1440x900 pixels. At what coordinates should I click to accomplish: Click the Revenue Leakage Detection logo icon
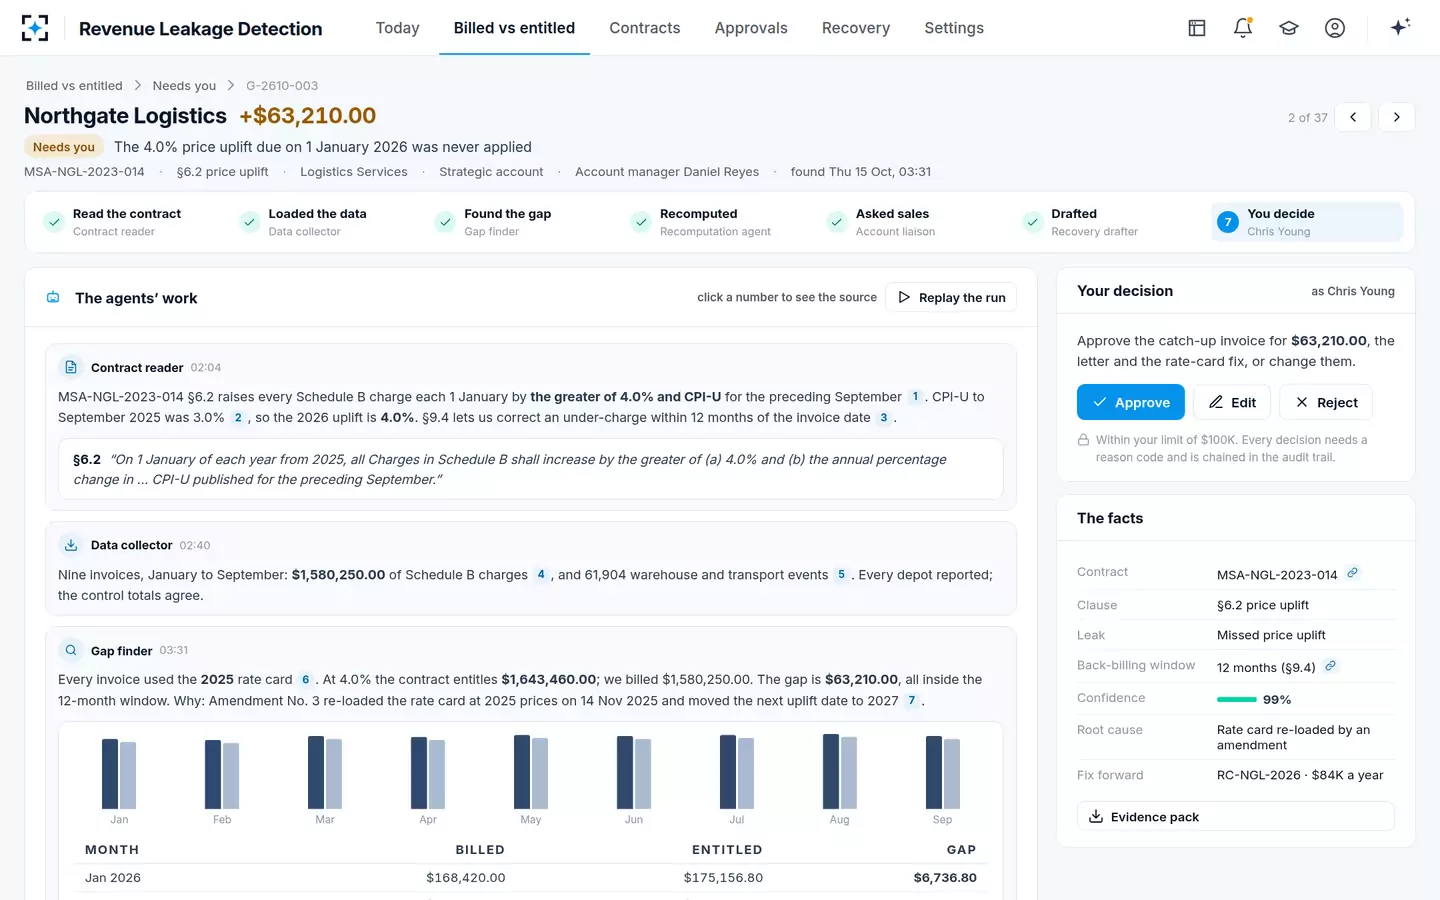(x=35, y=28)
